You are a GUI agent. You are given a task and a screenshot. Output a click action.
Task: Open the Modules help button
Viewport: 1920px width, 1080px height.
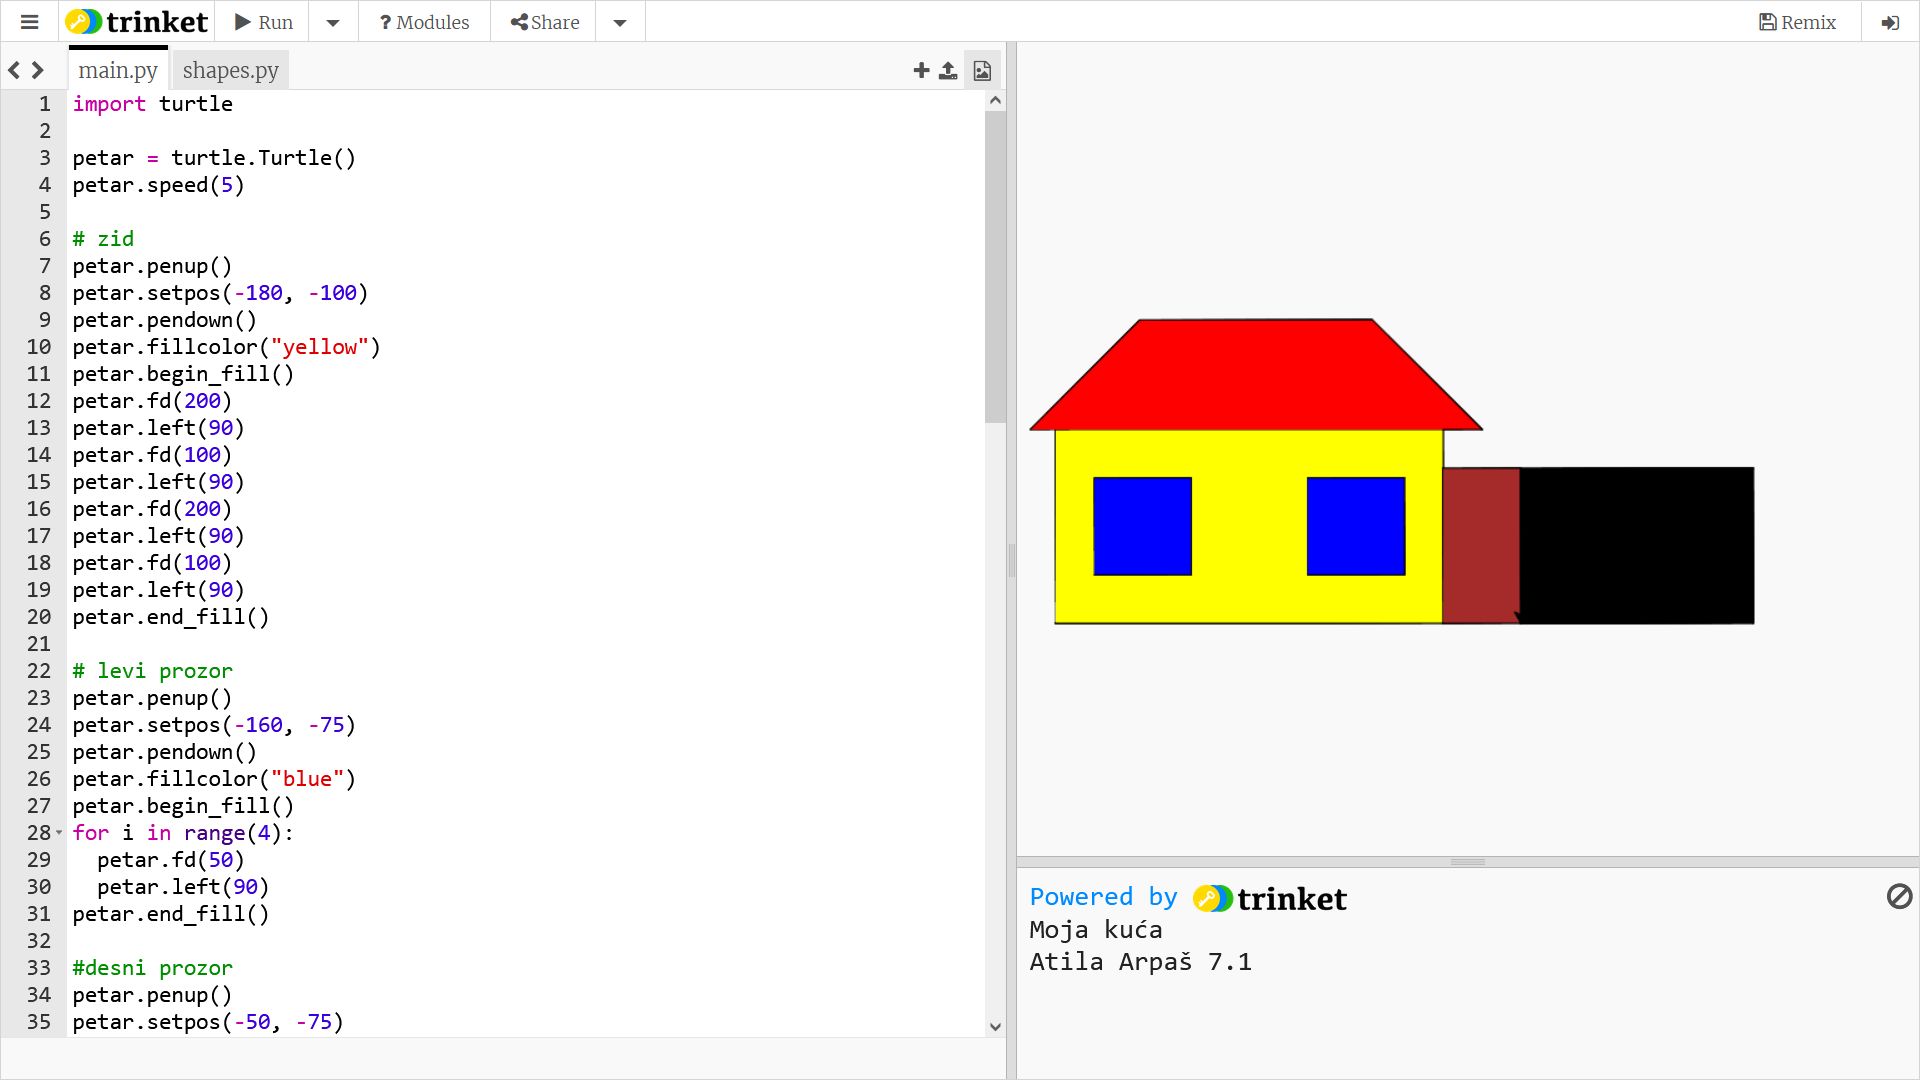[424, 22]
